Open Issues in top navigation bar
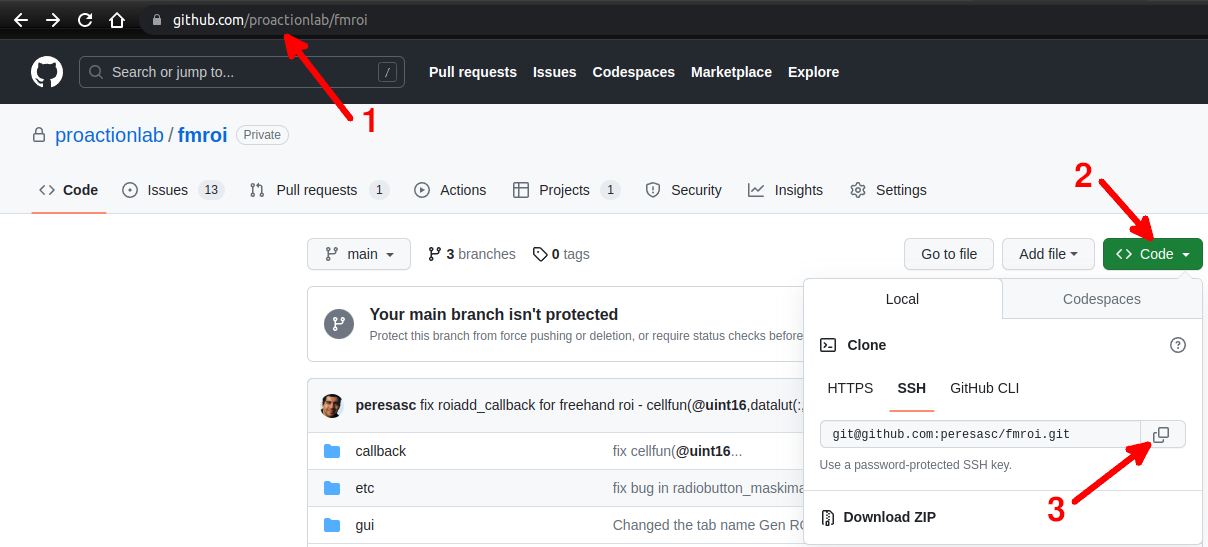1208x547 pixels. [554, 72]
